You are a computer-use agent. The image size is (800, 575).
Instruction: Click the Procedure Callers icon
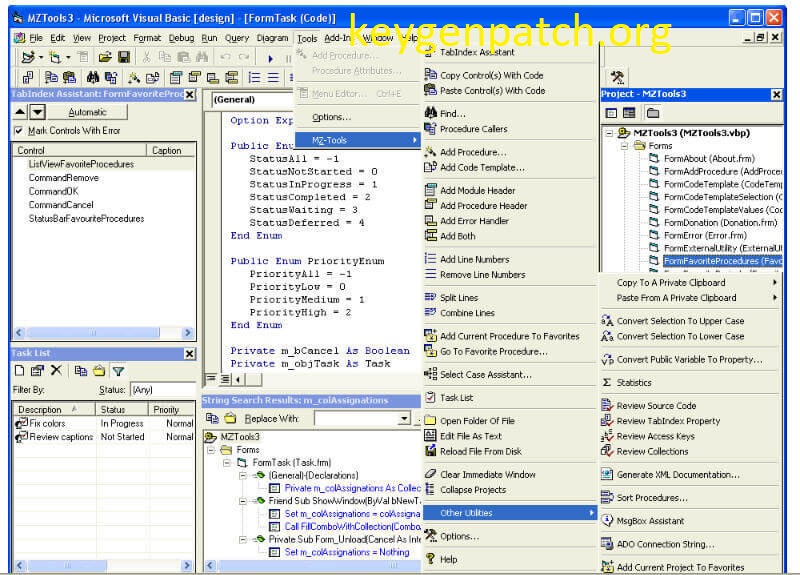pos(431,129)
